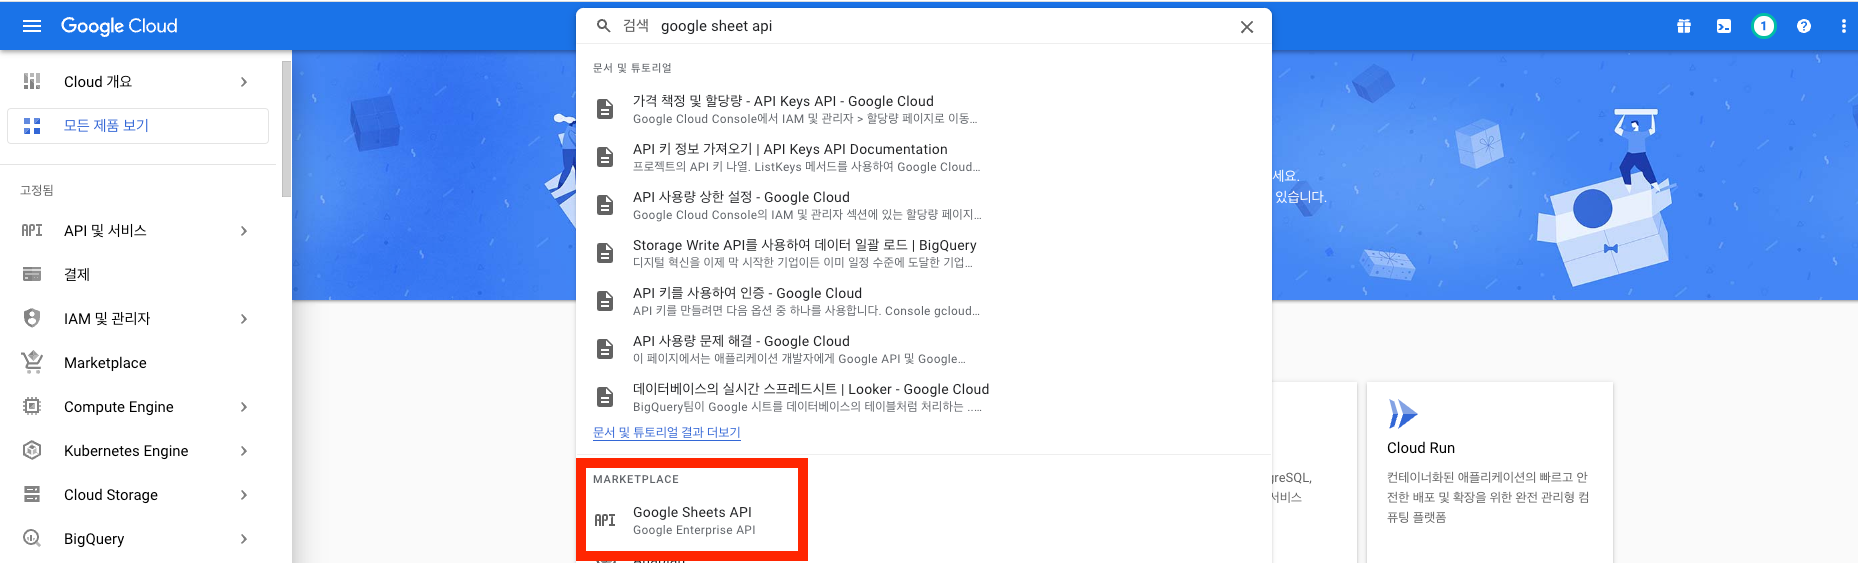Activate Cloud Shell terminal icon
The image size is (1858, 563).
pos(1724,26)
